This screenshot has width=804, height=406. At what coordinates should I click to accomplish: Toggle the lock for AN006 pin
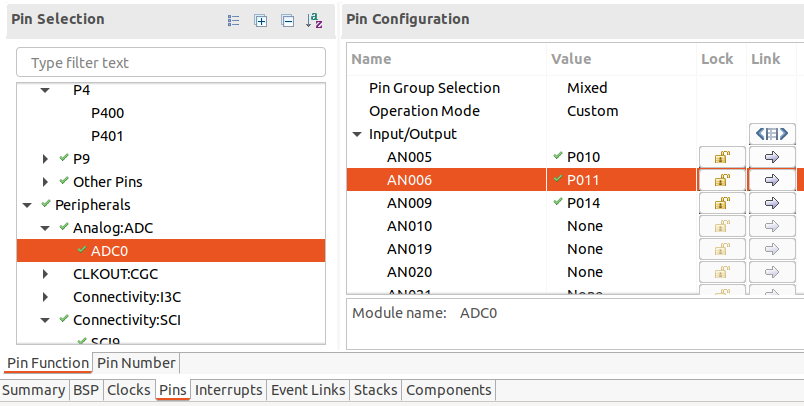click(720, 180)
